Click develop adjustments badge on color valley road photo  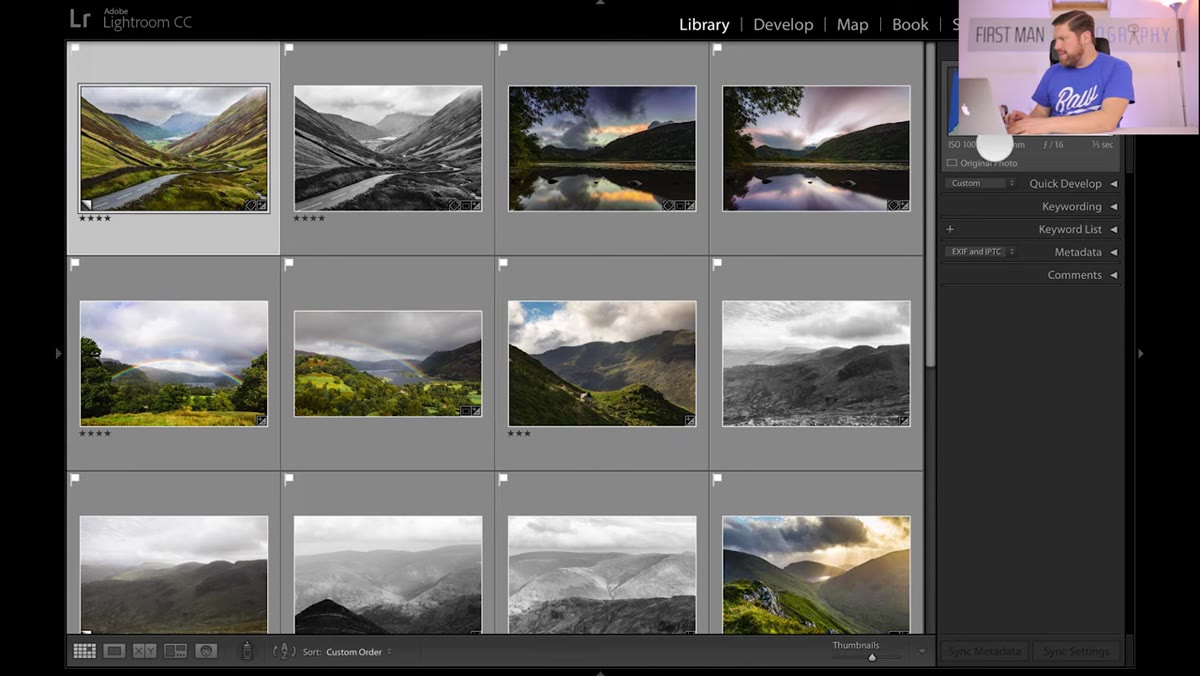[x=262, y=205]
